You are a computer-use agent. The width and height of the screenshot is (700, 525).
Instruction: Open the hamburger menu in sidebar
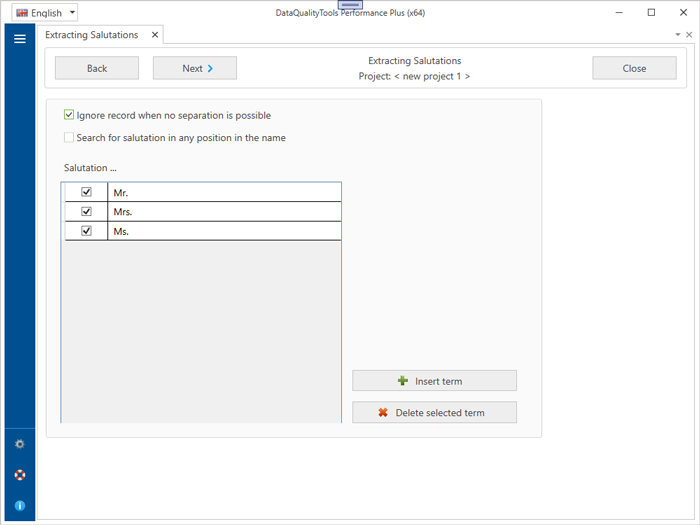click(x=19, y=39)
